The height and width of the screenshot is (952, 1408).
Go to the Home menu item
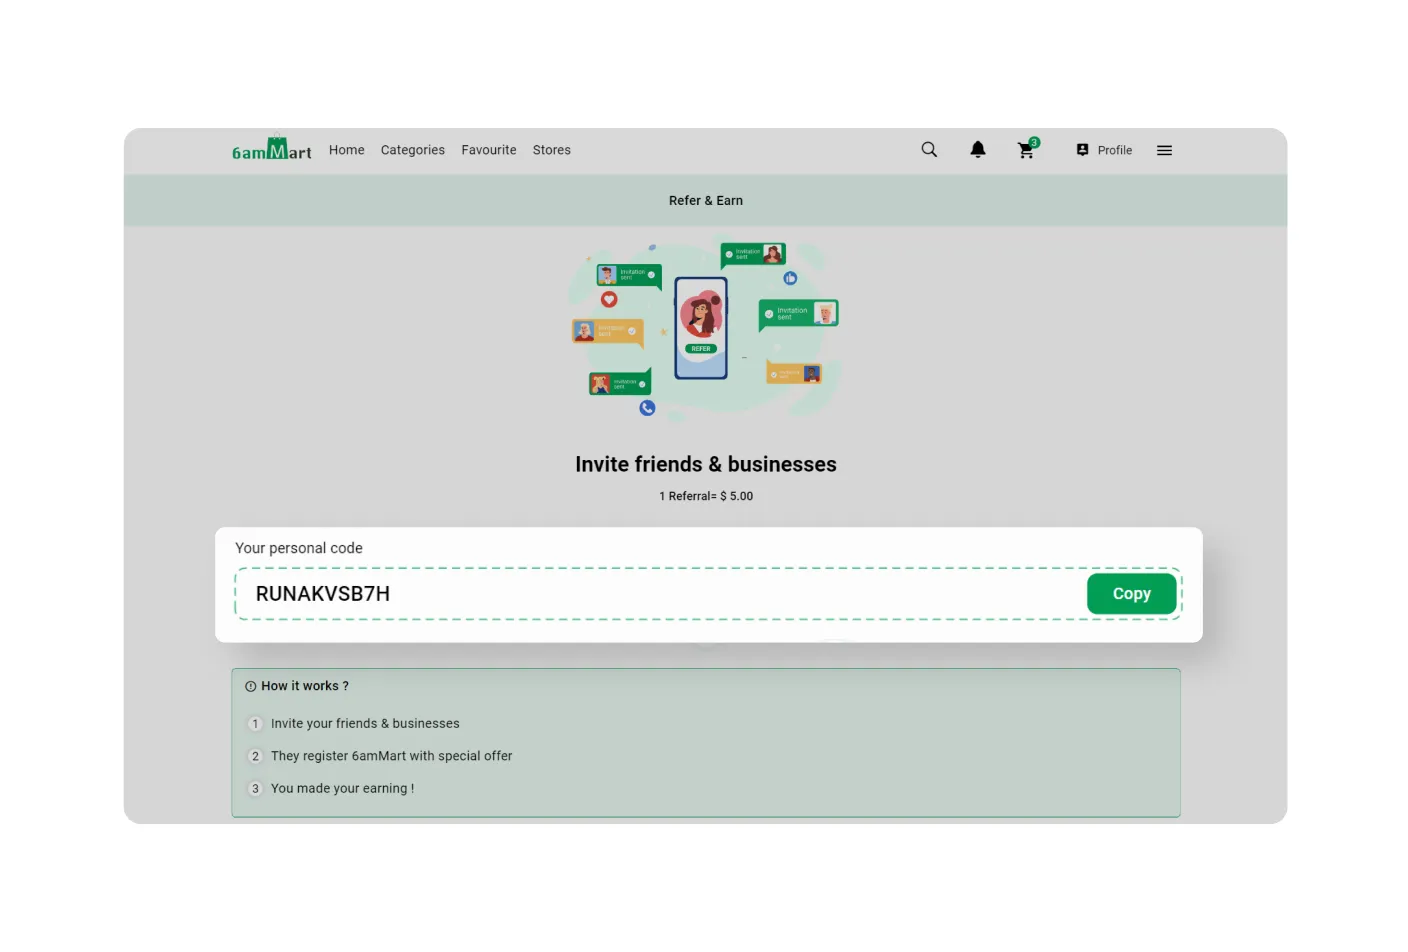[x=346, y=150]
